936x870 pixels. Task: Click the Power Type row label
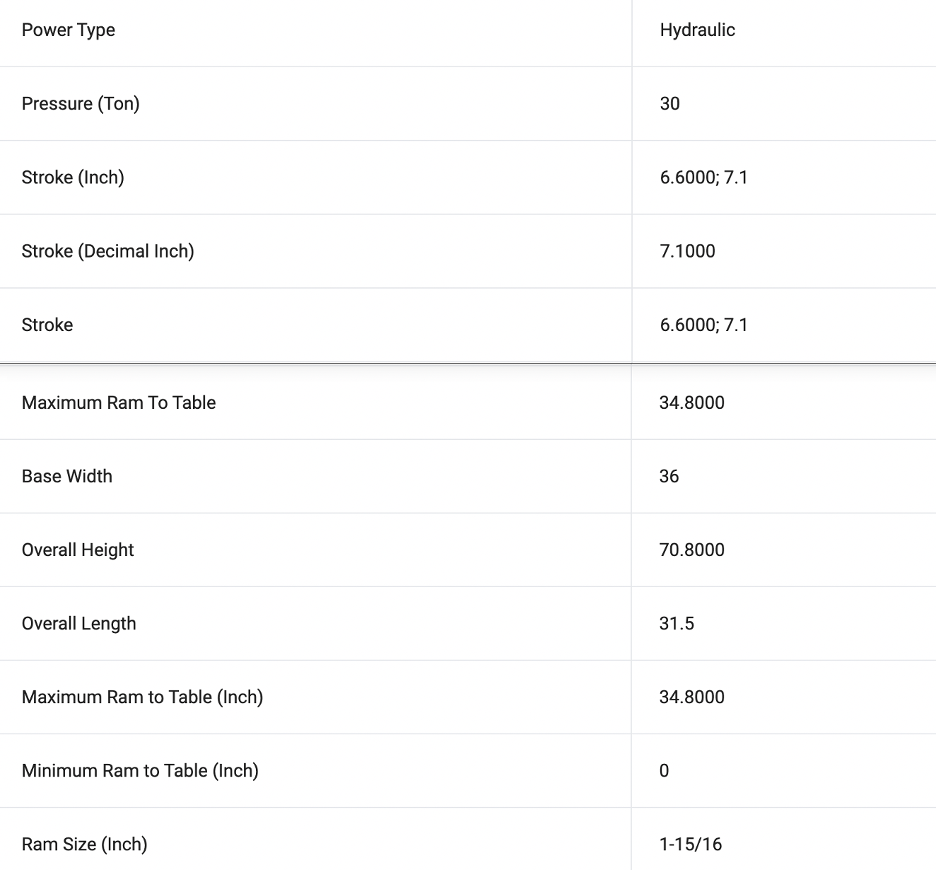(x=68, y=30)
